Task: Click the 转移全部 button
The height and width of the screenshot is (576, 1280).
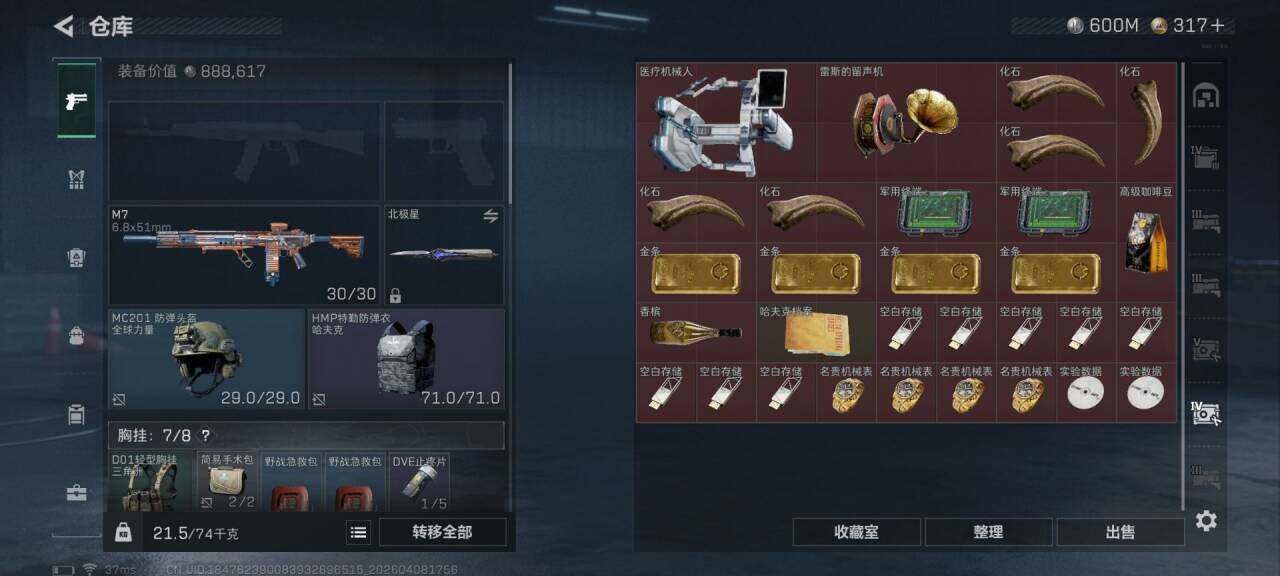Action: click(442, 532)
